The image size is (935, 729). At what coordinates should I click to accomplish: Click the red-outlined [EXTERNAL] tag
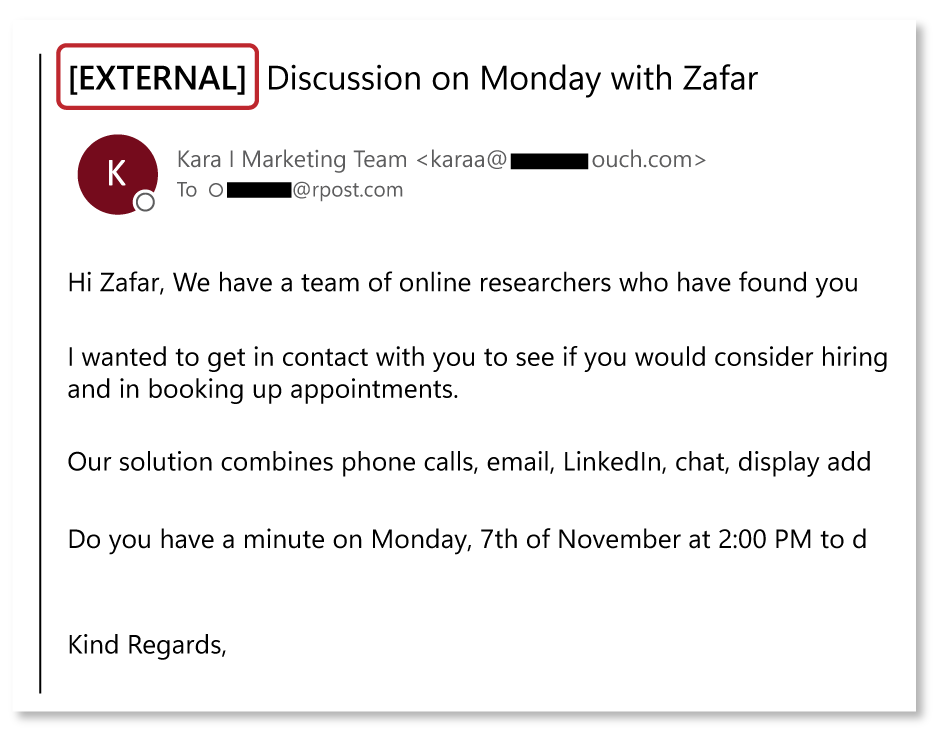(158, 77)
